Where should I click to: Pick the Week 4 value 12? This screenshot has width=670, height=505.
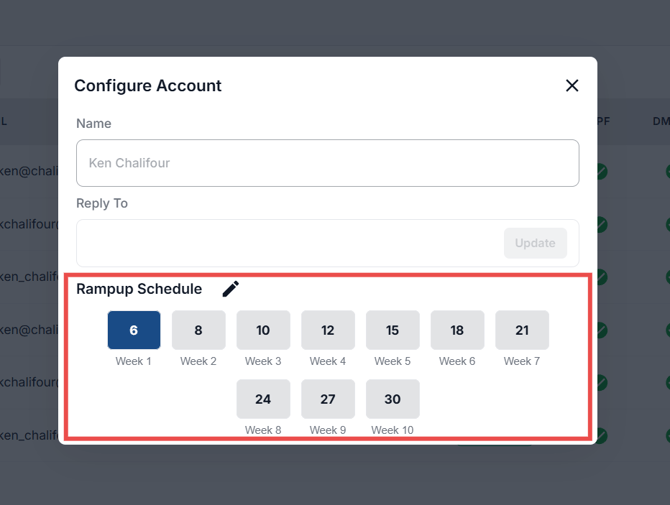[328, 330]
